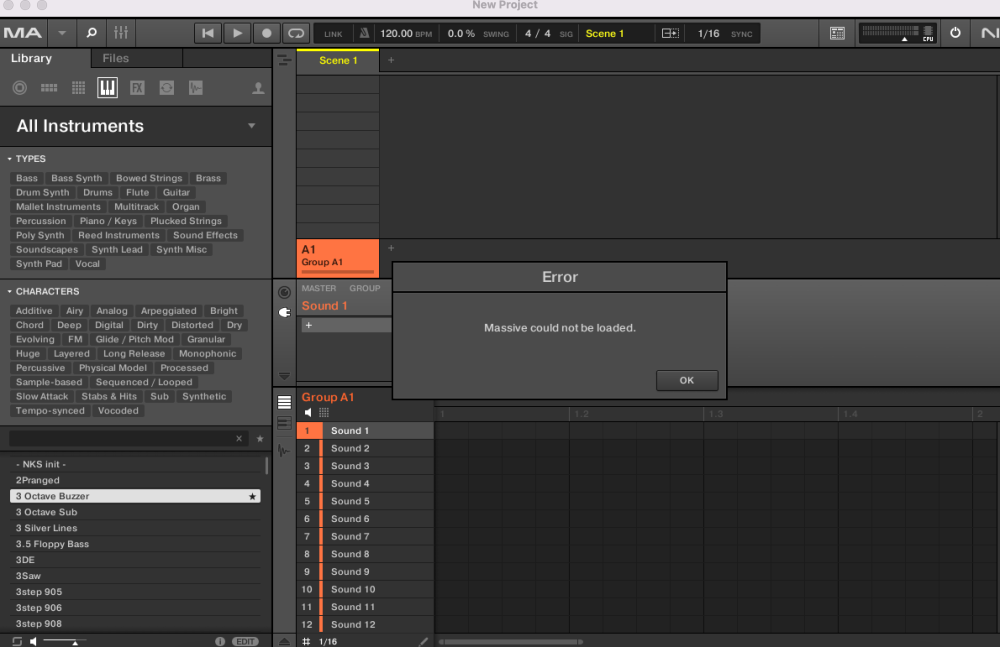Switch to the Files tab
This screenshot has width=1000, height=647.
click(115, 58)
